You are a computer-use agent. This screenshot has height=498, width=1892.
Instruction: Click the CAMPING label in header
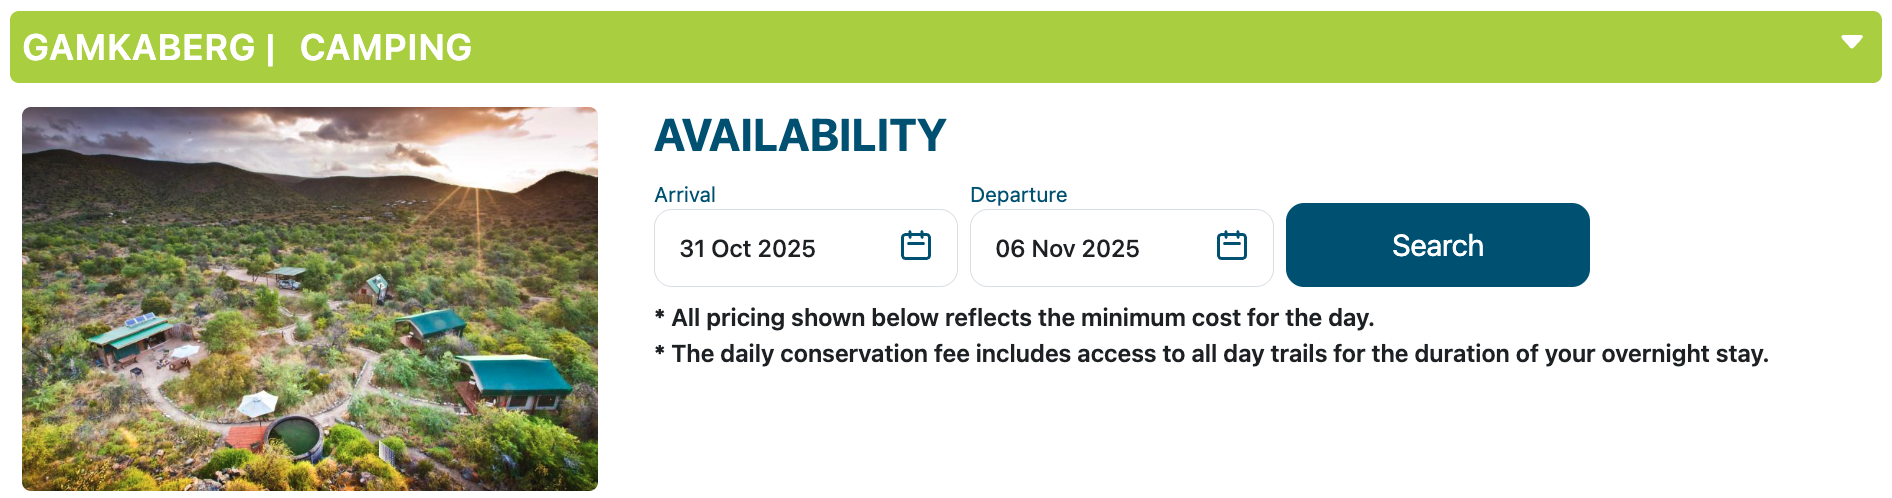386,47
